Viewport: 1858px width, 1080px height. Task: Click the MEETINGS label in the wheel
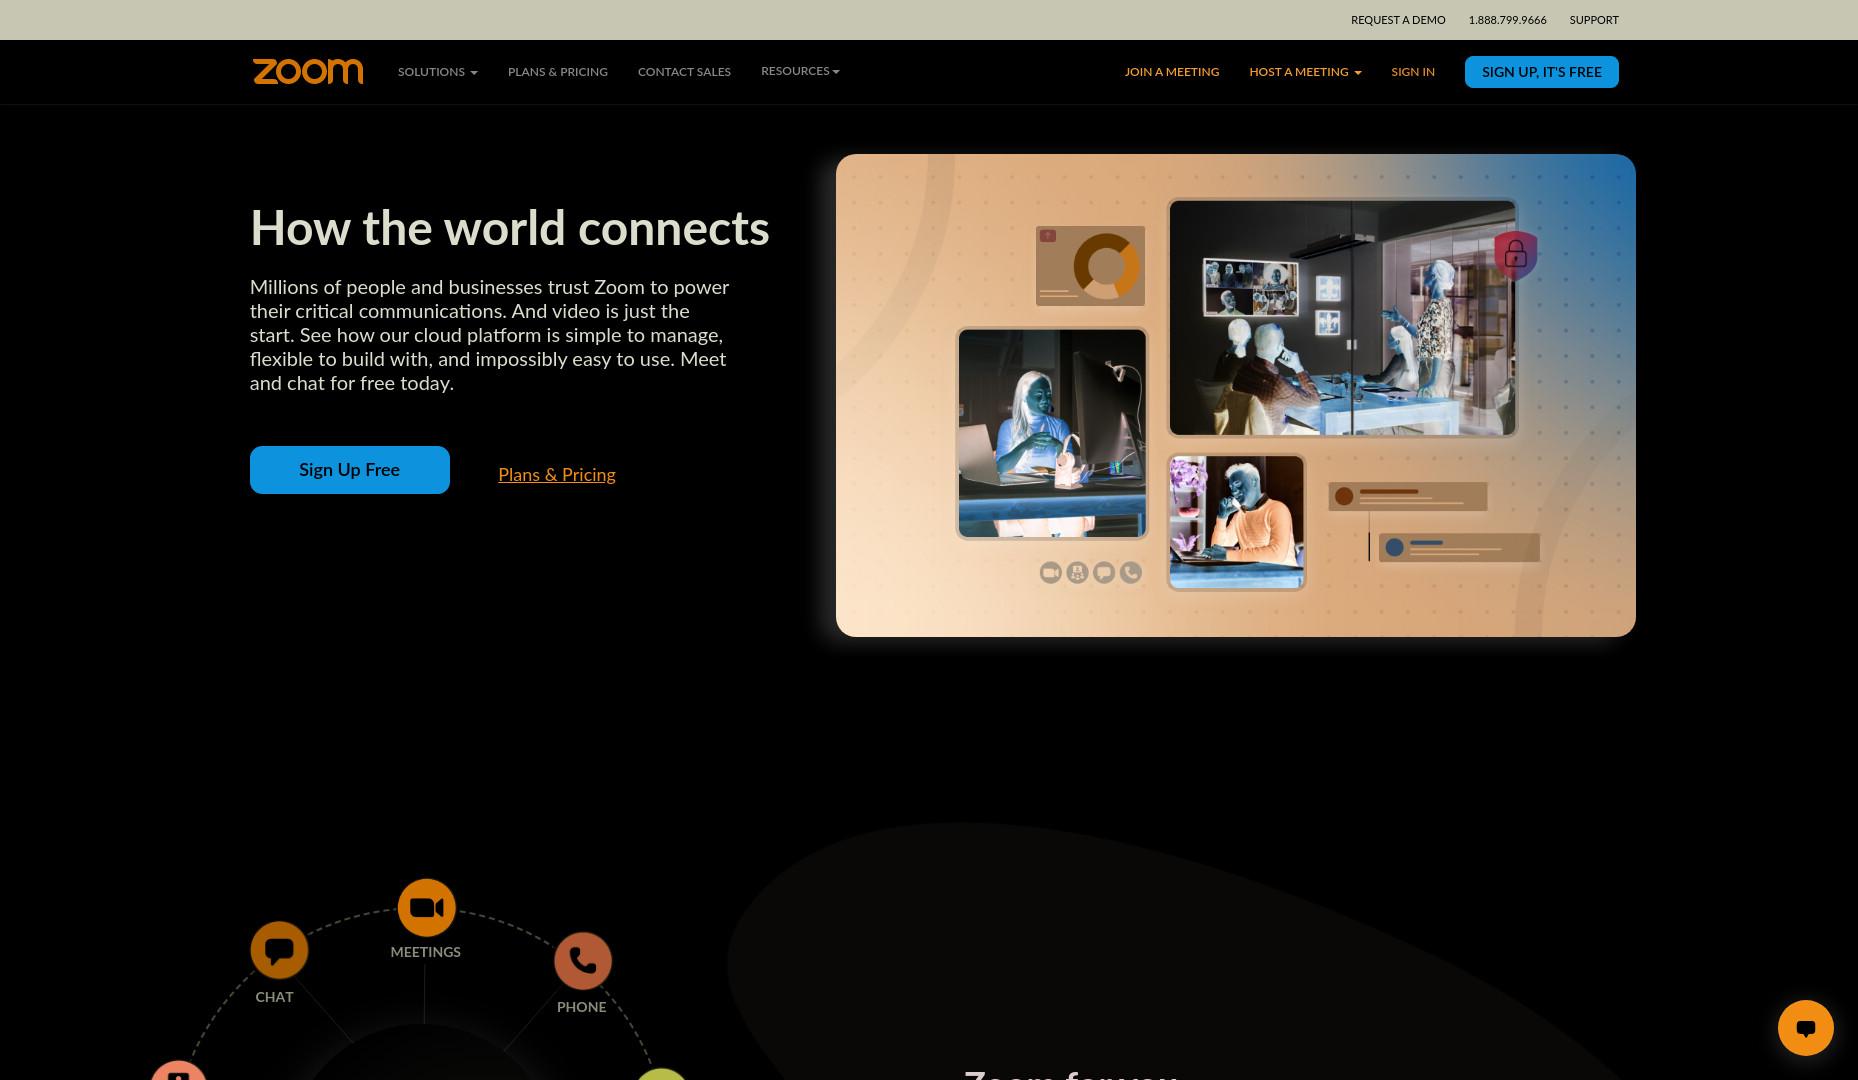coord(426,952)
